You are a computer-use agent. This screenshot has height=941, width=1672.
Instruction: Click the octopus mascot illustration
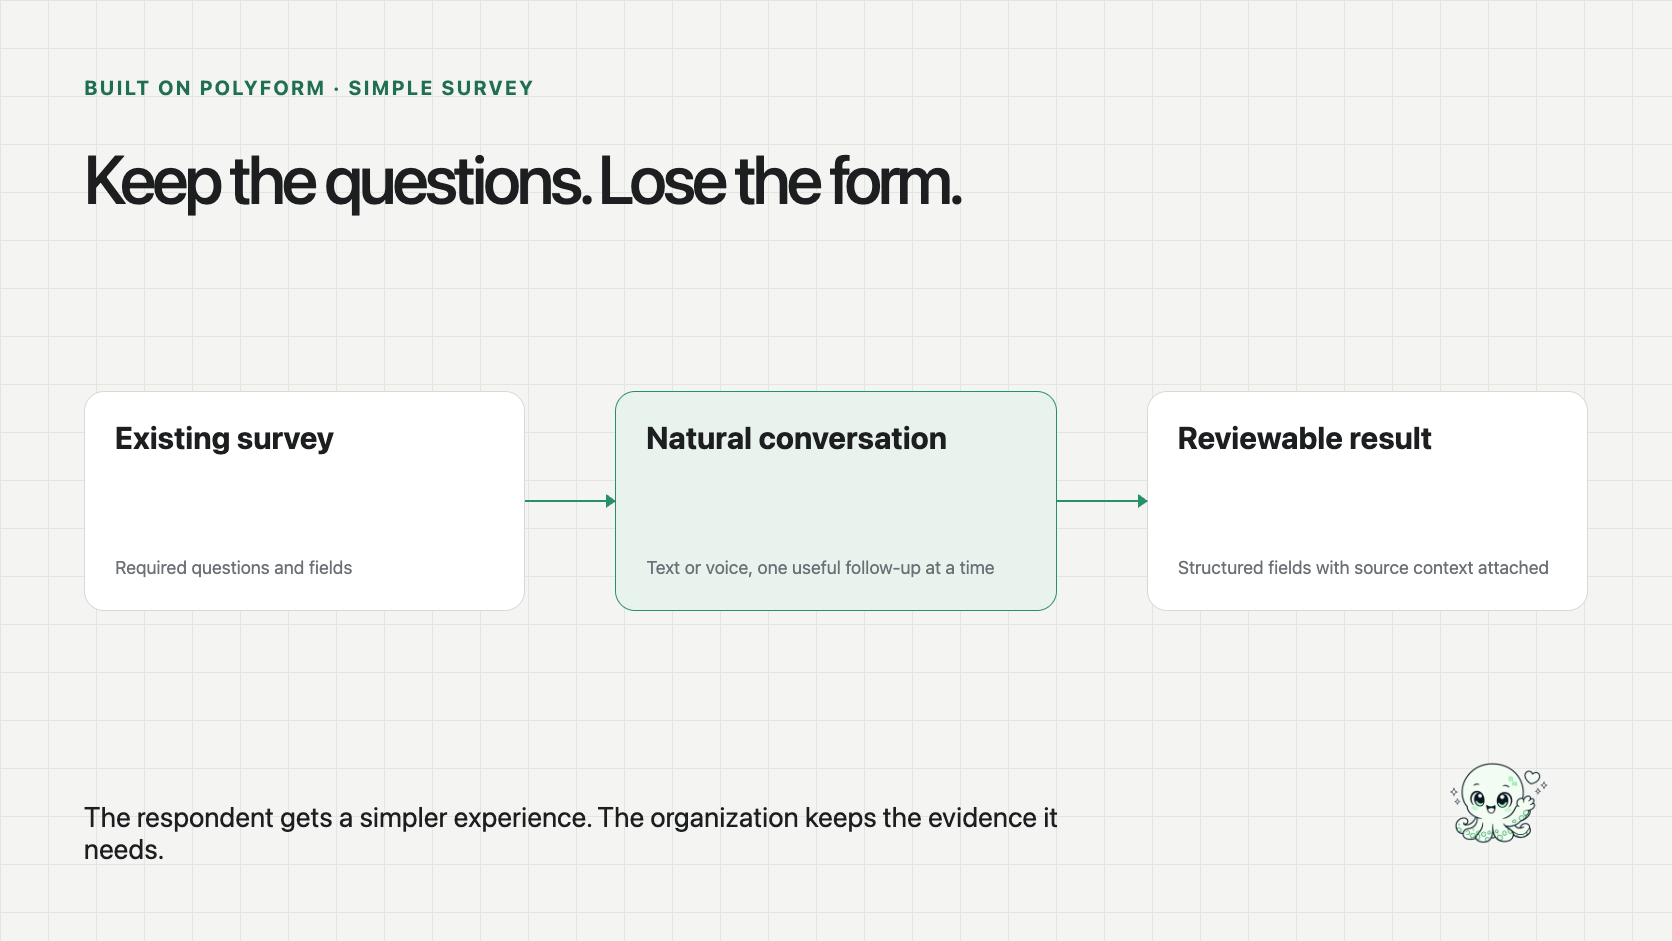[x=1498, y=803]
